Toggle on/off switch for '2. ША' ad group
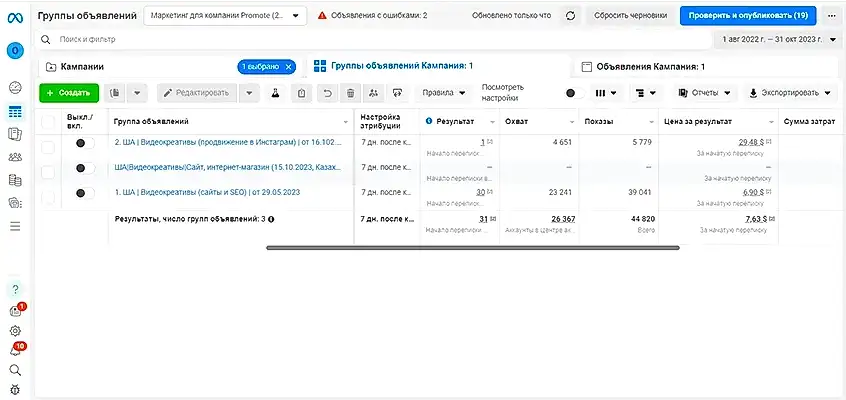846x400 pixels. click(85, 144)
